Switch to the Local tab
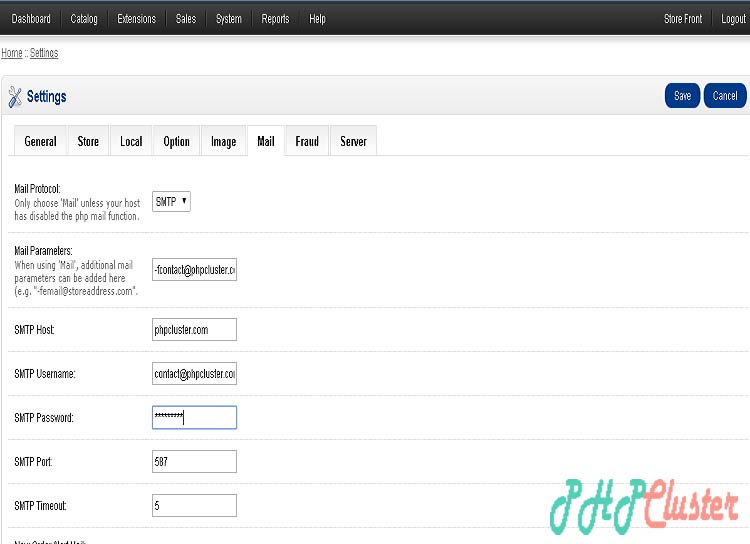The image size is (750, 544). tap(131, 141)
